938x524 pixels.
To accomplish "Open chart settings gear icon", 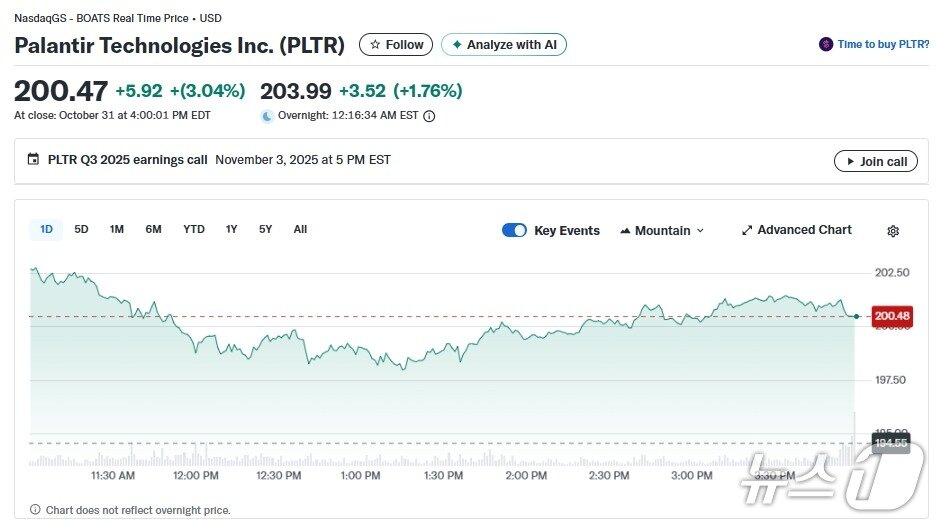I will pos(893,231).
